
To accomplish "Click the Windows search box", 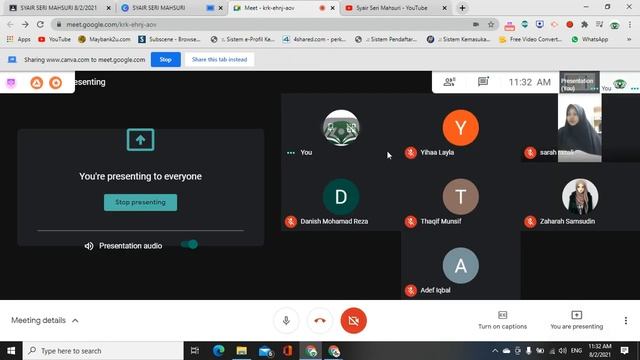I will (x=103, y=351).
